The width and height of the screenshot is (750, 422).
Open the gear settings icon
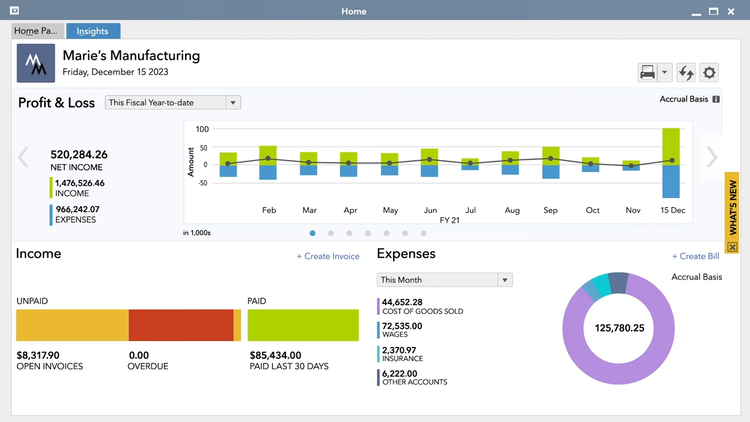click(709, 73)
